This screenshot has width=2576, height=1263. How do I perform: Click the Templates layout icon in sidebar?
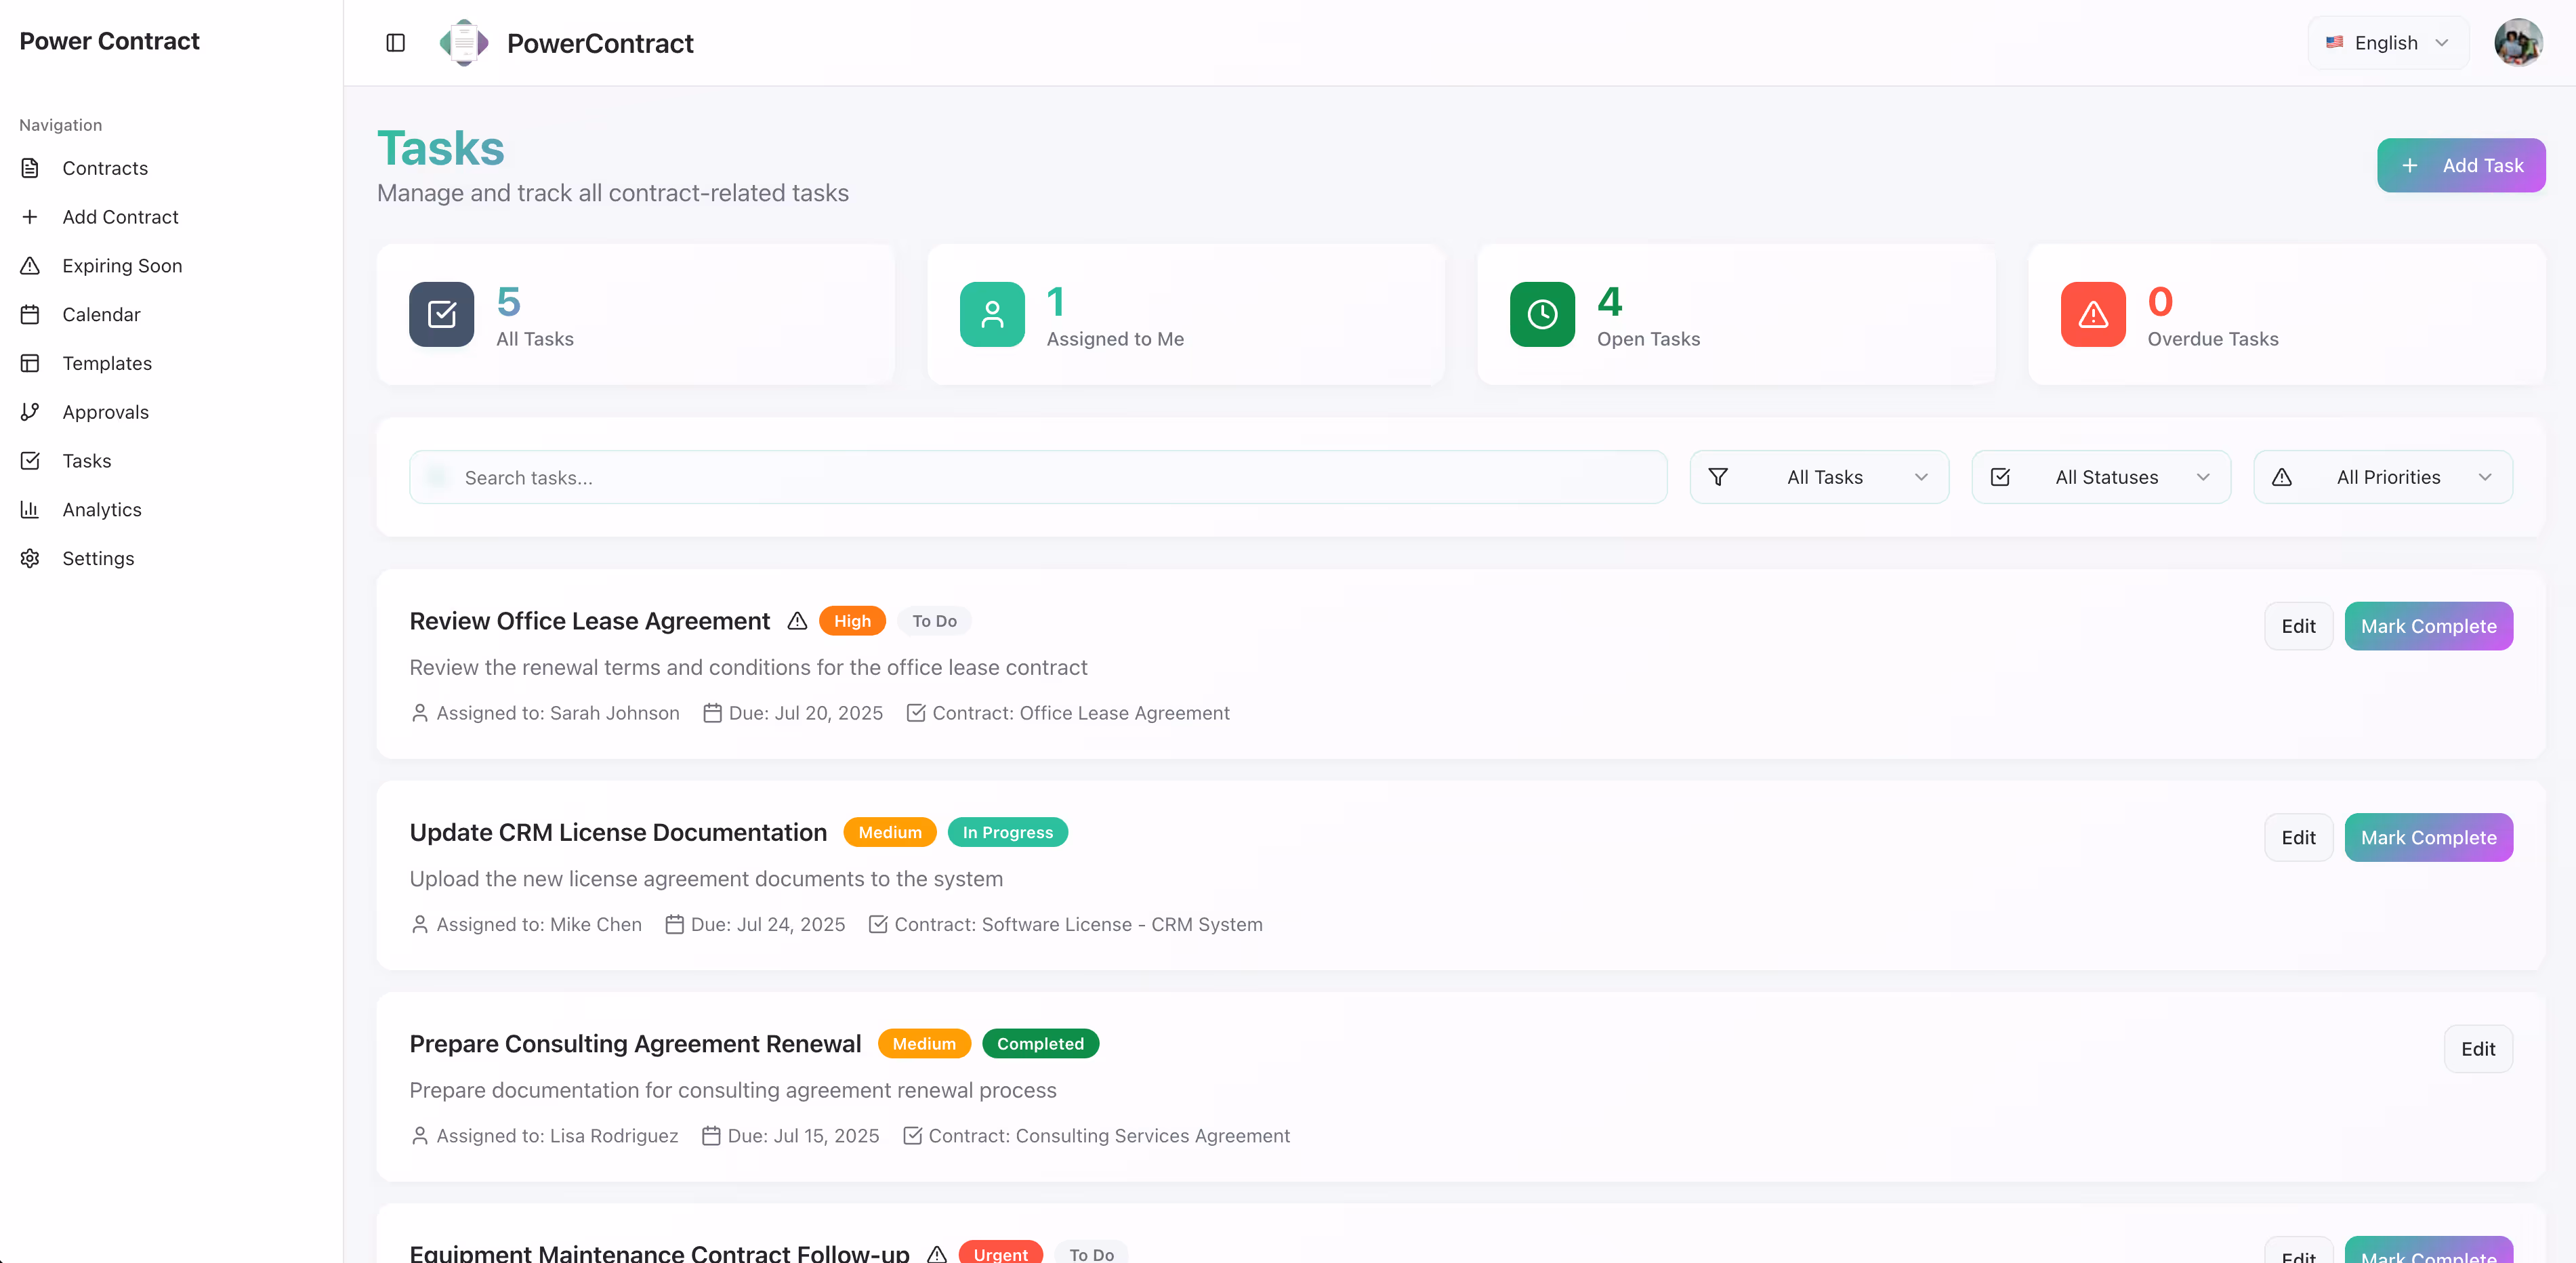point(30,363)
